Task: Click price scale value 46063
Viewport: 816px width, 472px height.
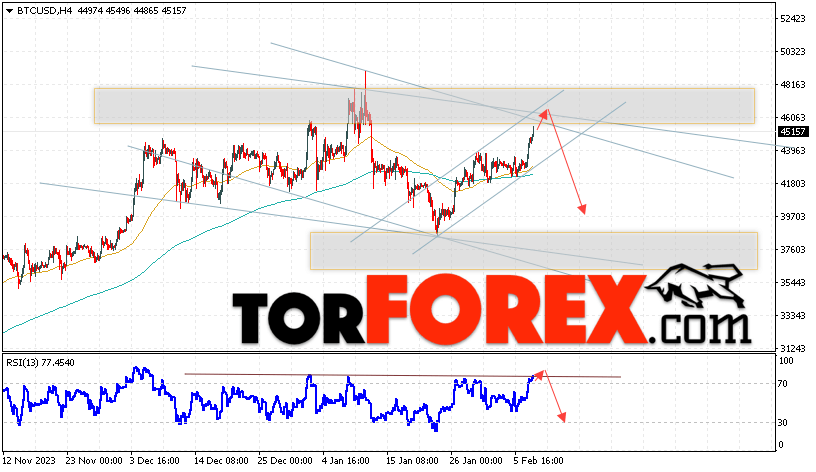Action: (793, 118)
